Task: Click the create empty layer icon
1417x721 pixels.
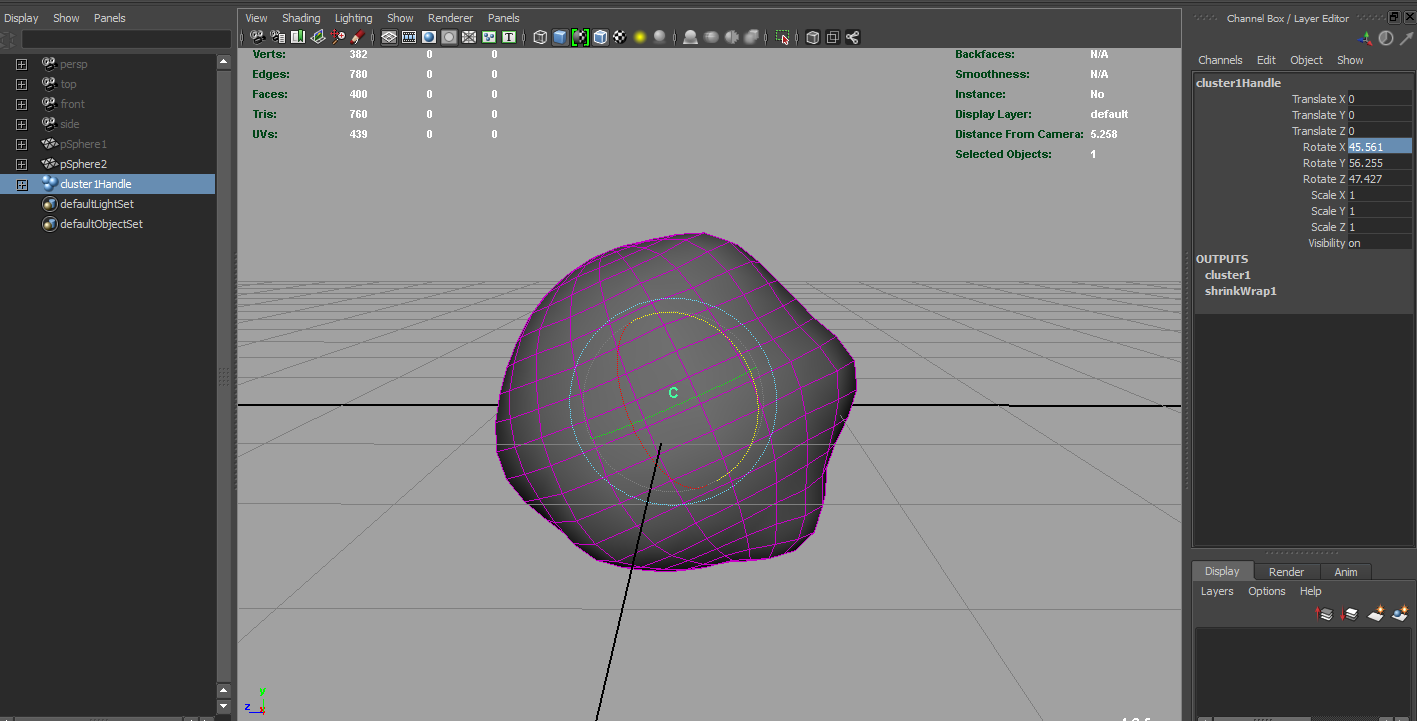Action: coord(1376,612)
